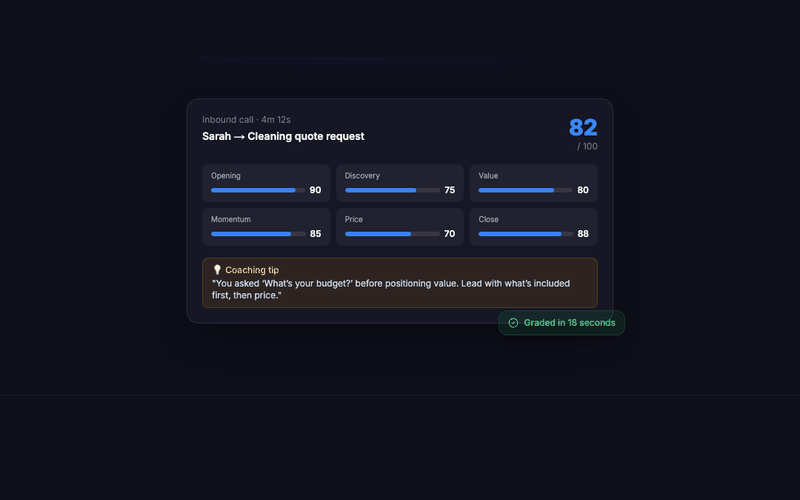The height and width of the screenshot is (500, 800).
Task: Click the Price score number 70
Action: (449, 234)
